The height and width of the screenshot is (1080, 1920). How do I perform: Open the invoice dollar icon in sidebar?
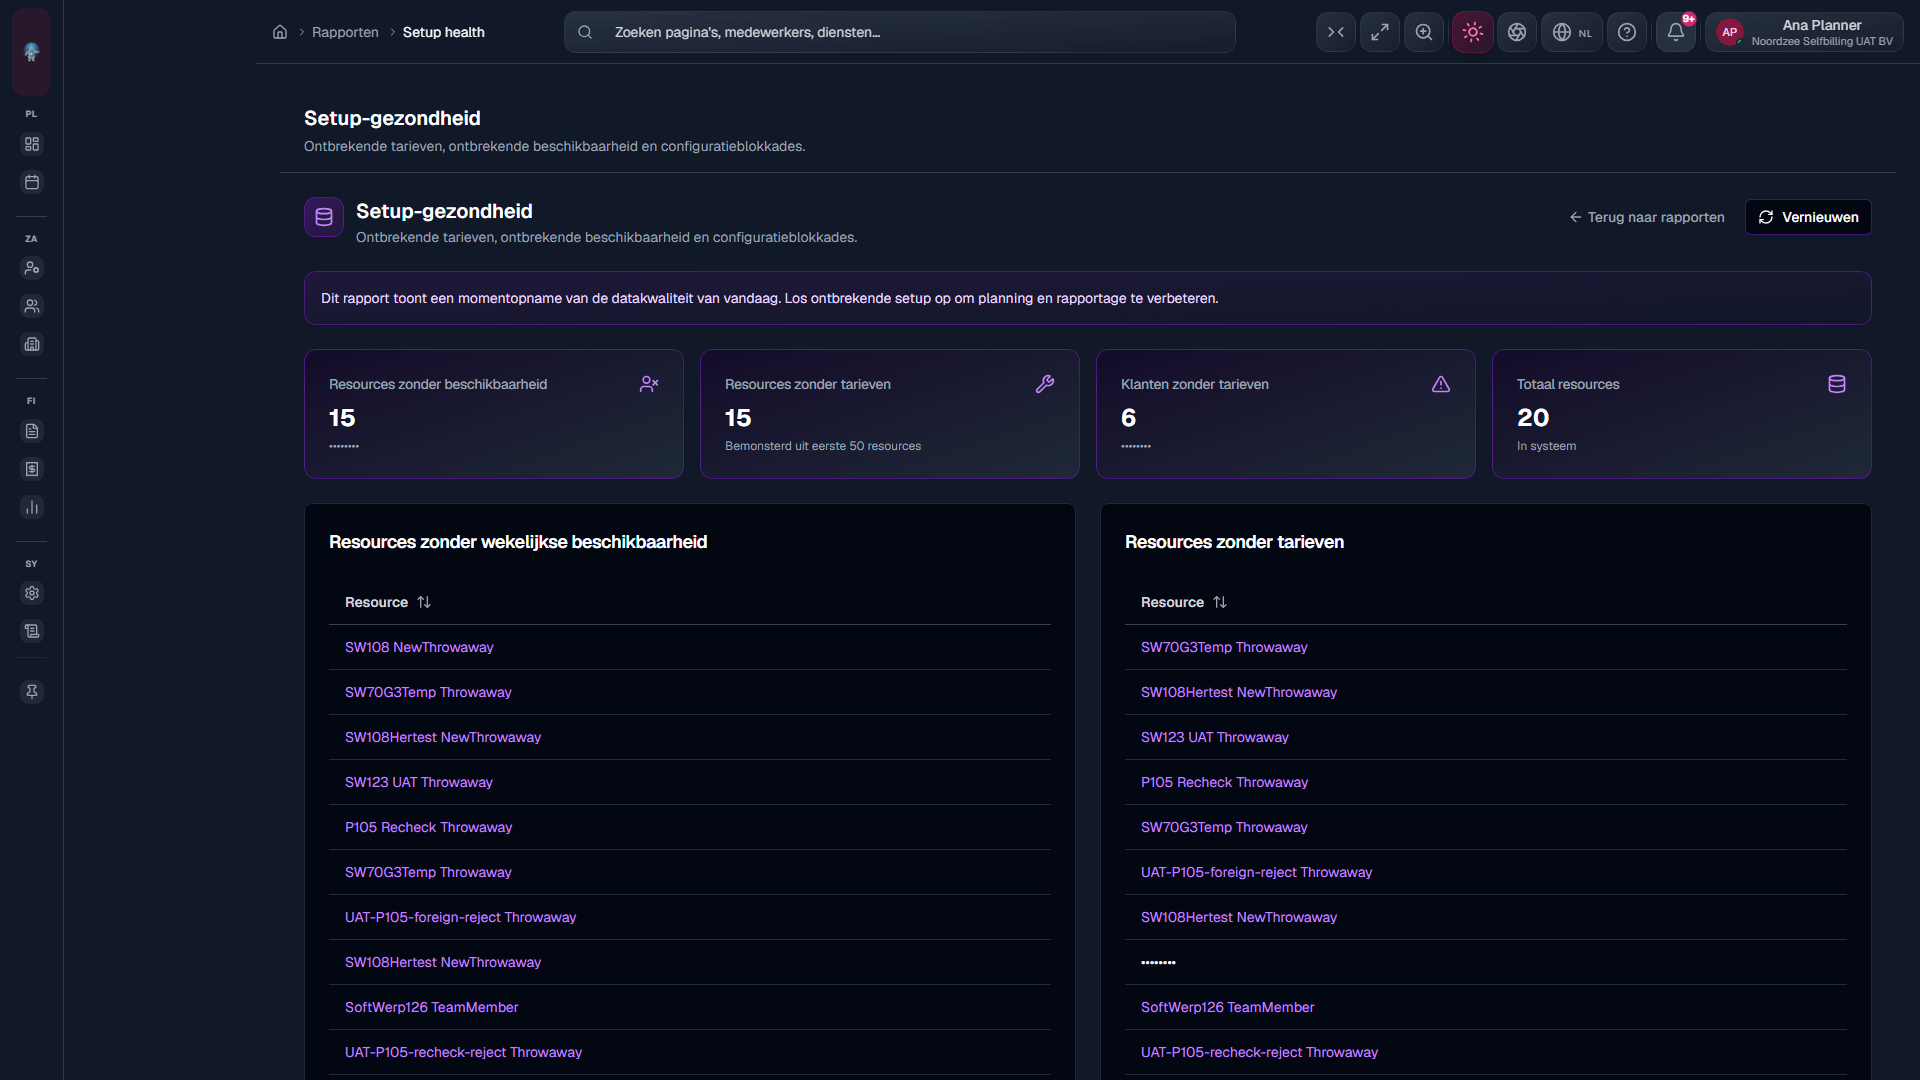[x=32, y=469]
